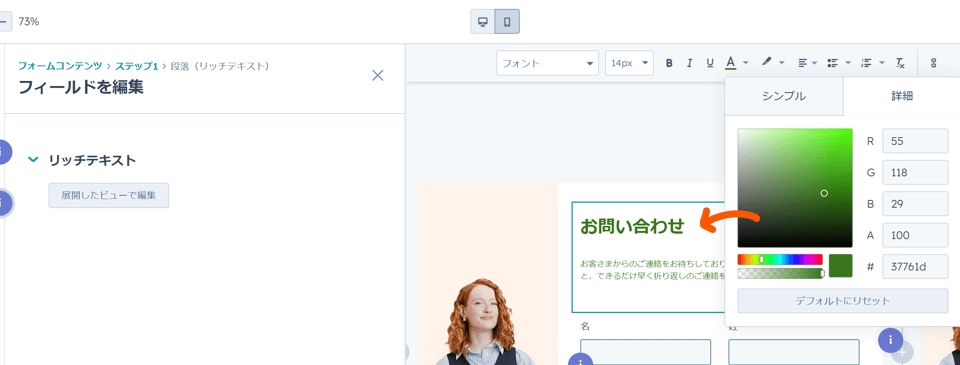Click the 73% zoom level text
This screenshot has width=960, height=365.
point(29,21)
